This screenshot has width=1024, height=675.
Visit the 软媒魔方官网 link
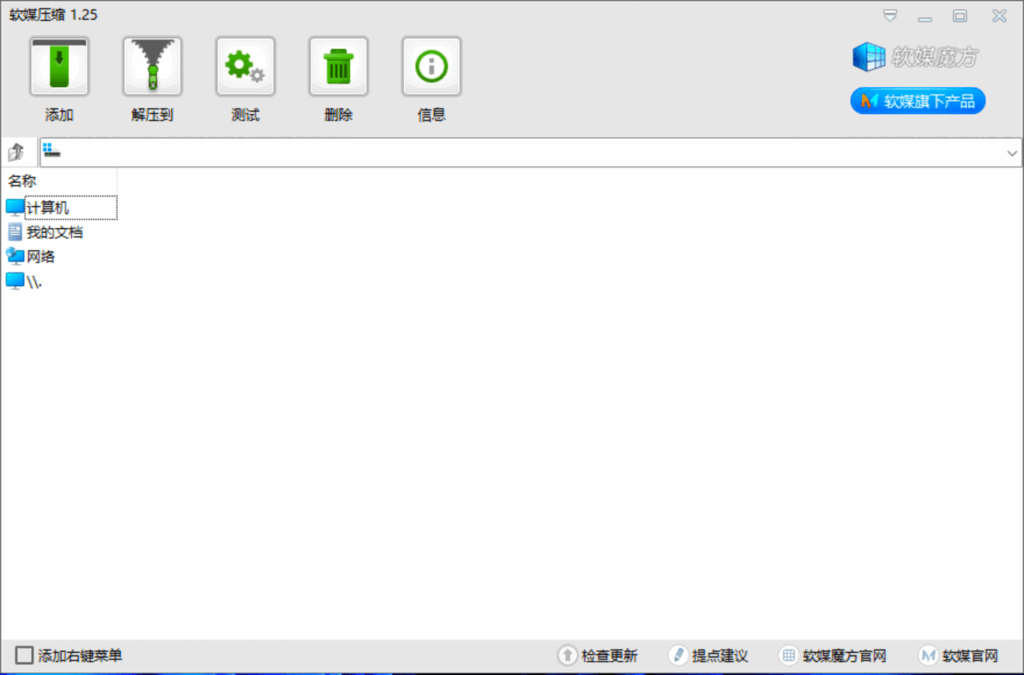point(833,655)
